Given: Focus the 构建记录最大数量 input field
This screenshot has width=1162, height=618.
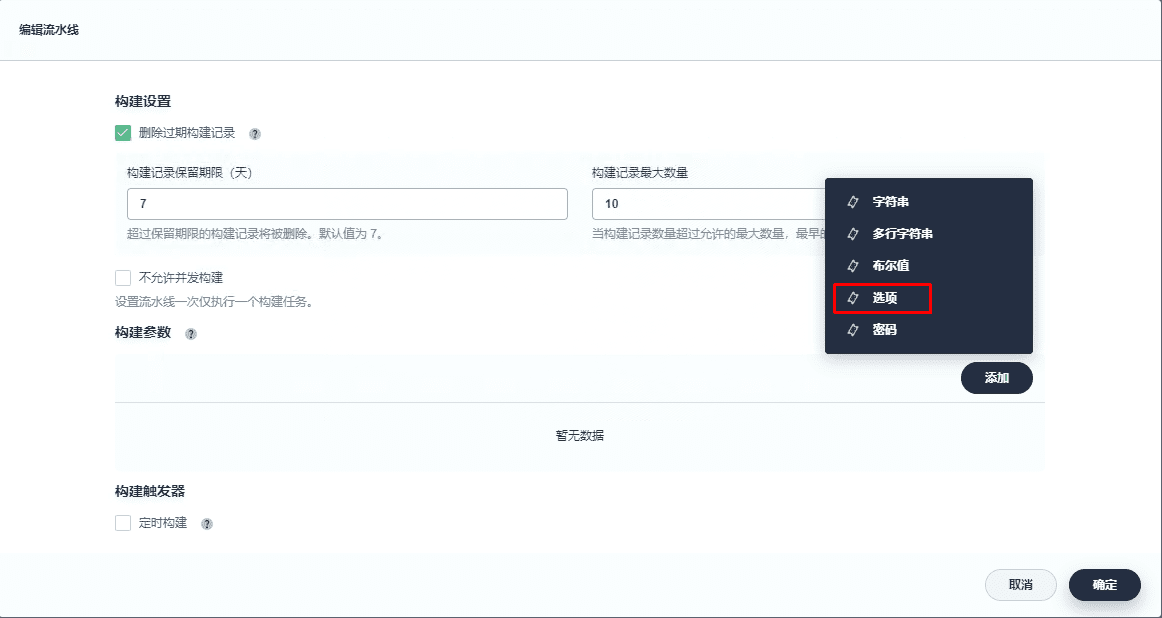Looking at the screenshot, I should [x=708, y=204].
